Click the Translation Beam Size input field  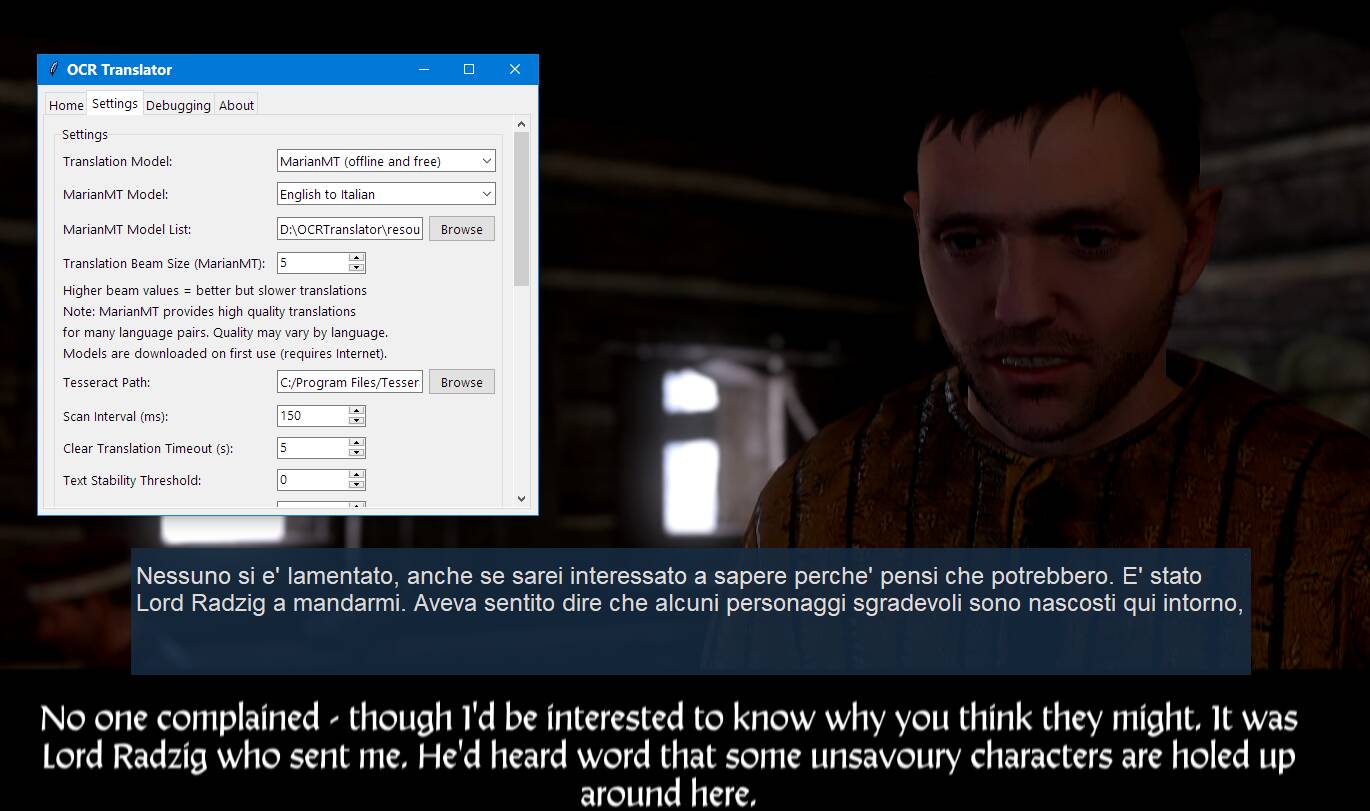312,263
